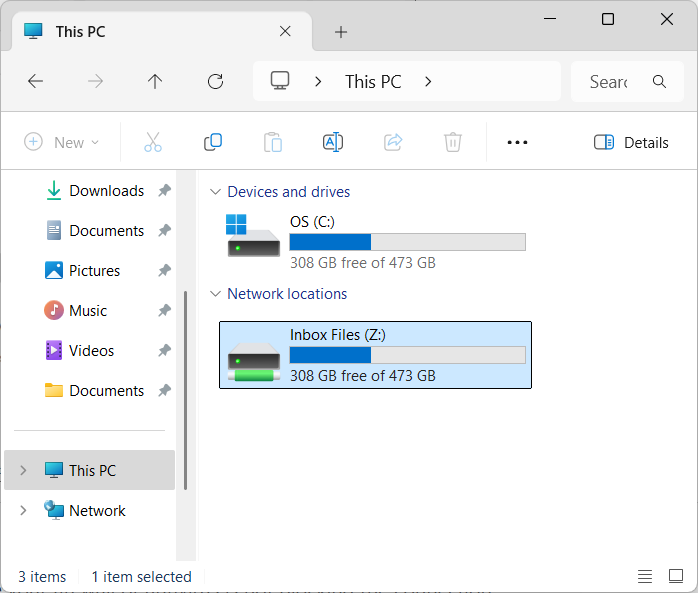Click the Rename icon in toolbar
This screenshot has width=698, height=593.
click(x=333, y=142)
